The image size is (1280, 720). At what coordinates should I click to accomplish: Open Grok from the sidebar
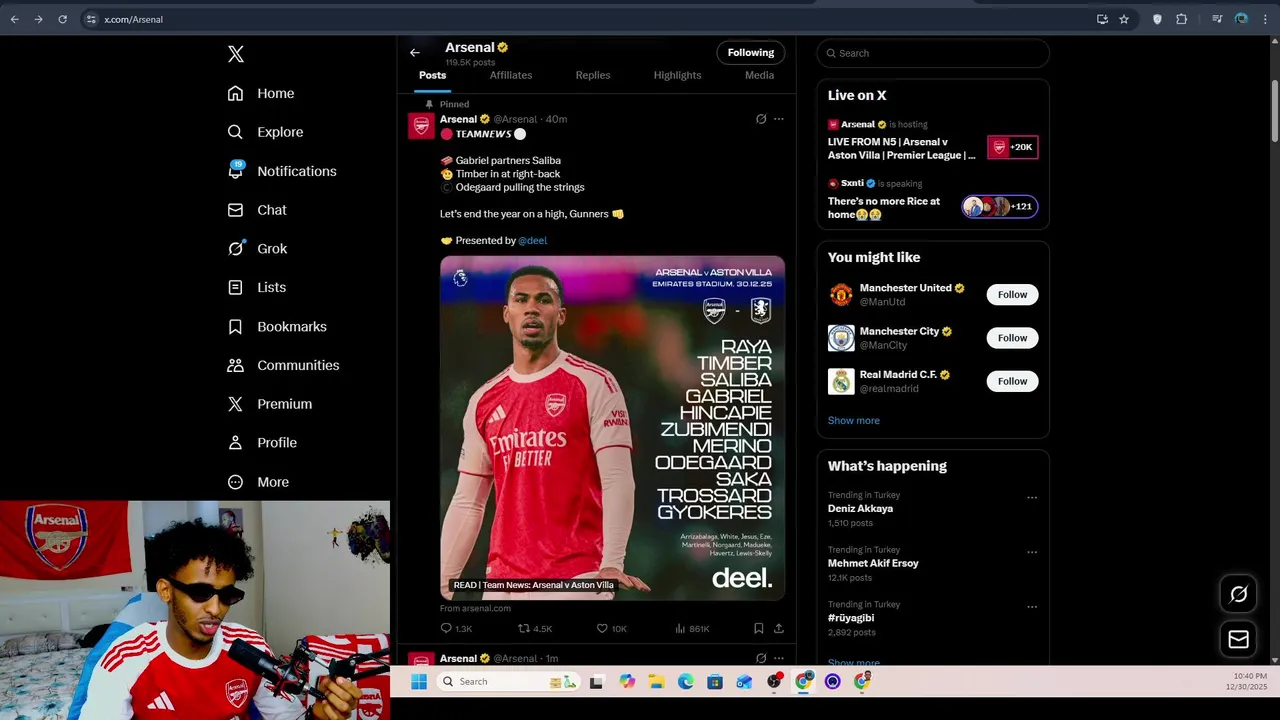point(257,248)
